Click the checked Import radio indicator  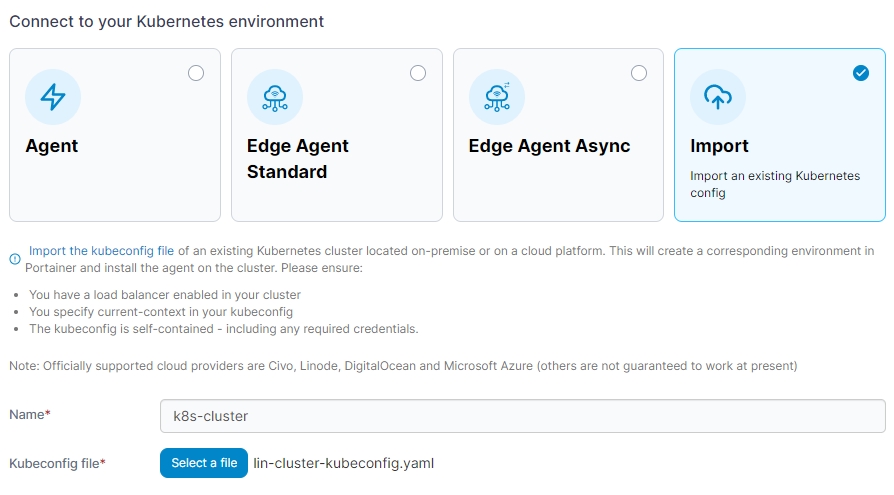pyautogui.click(x=861, y=73)
